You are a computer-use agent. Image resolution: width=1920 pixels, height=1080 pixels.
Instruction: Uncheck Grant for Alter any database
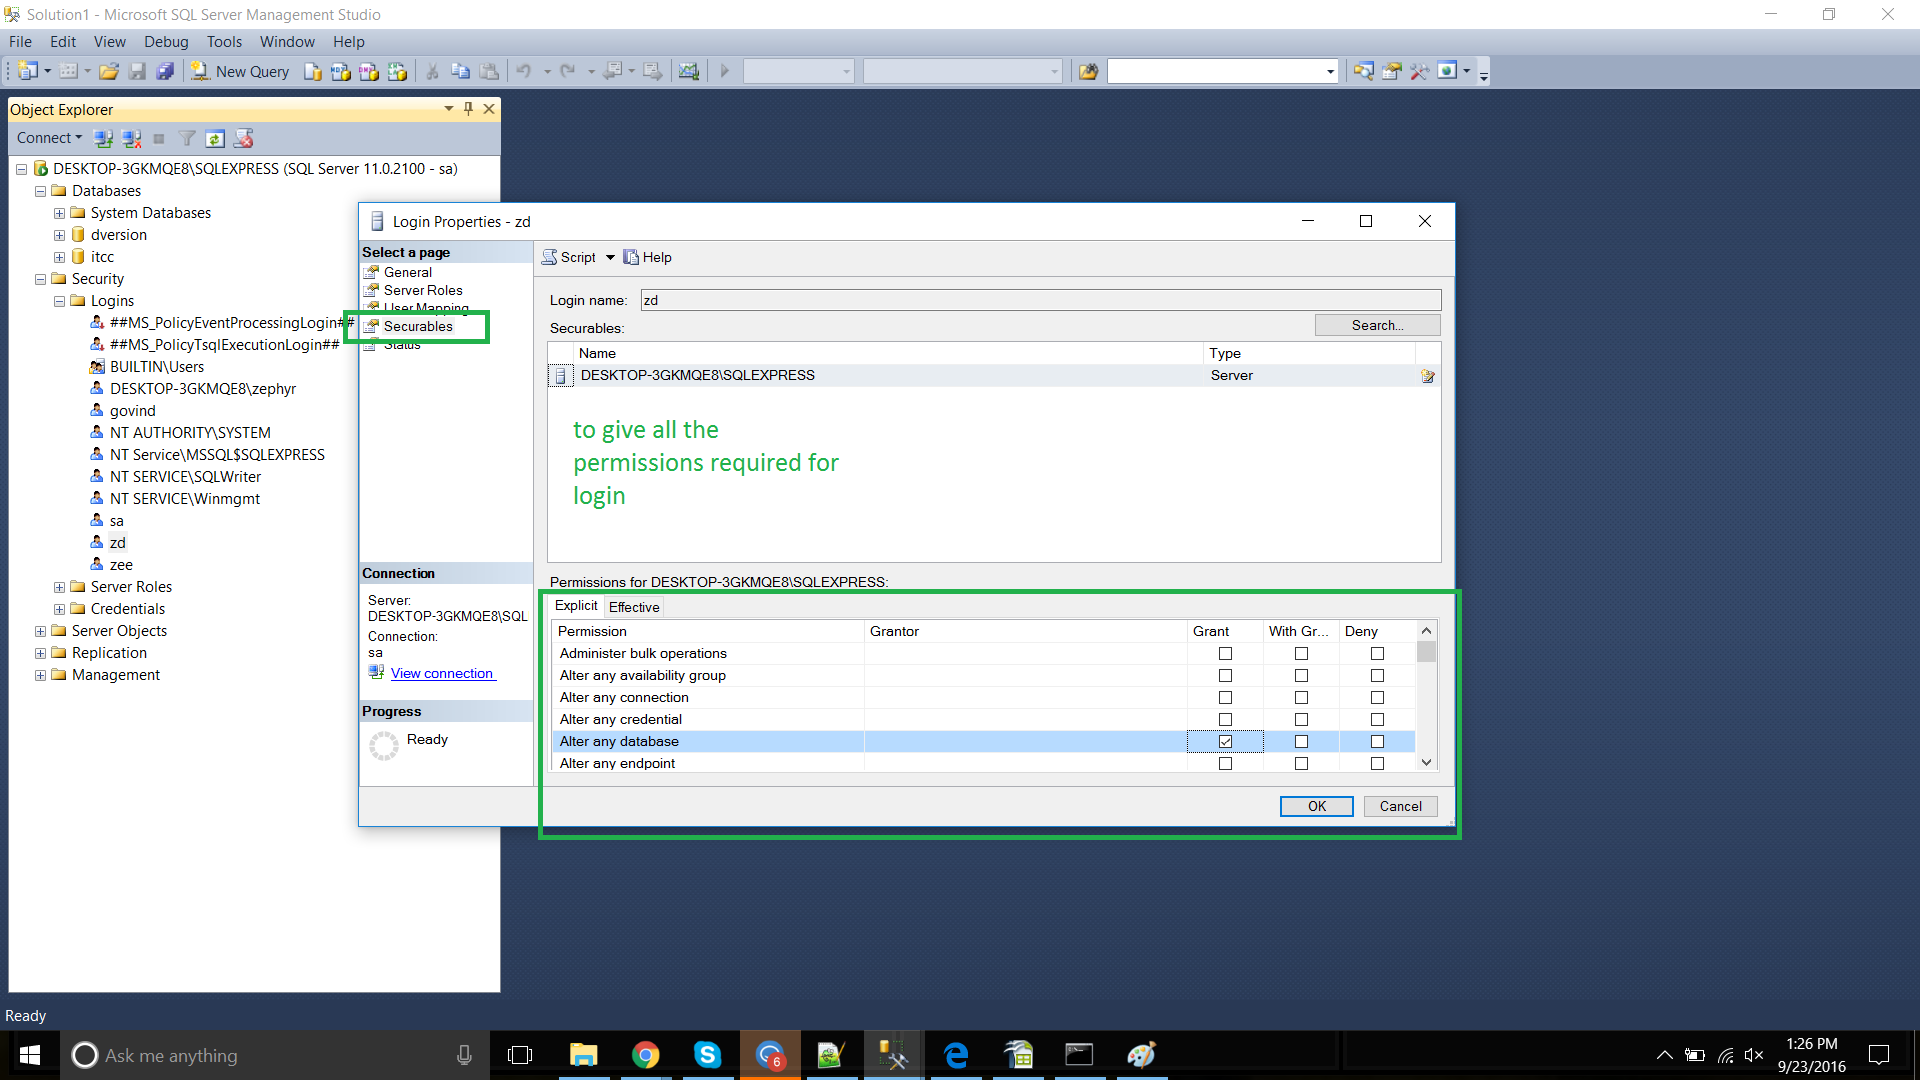1225,741
